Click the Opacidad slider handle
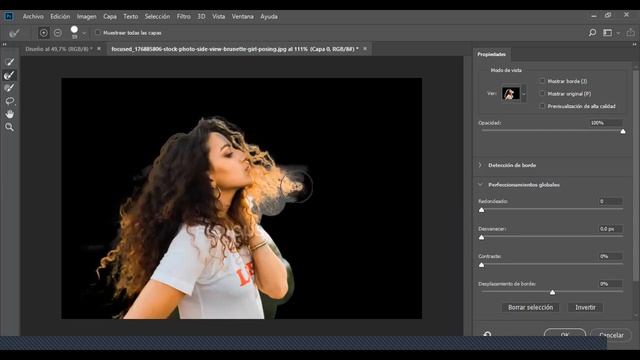640x360 pixels. (623, 131)
